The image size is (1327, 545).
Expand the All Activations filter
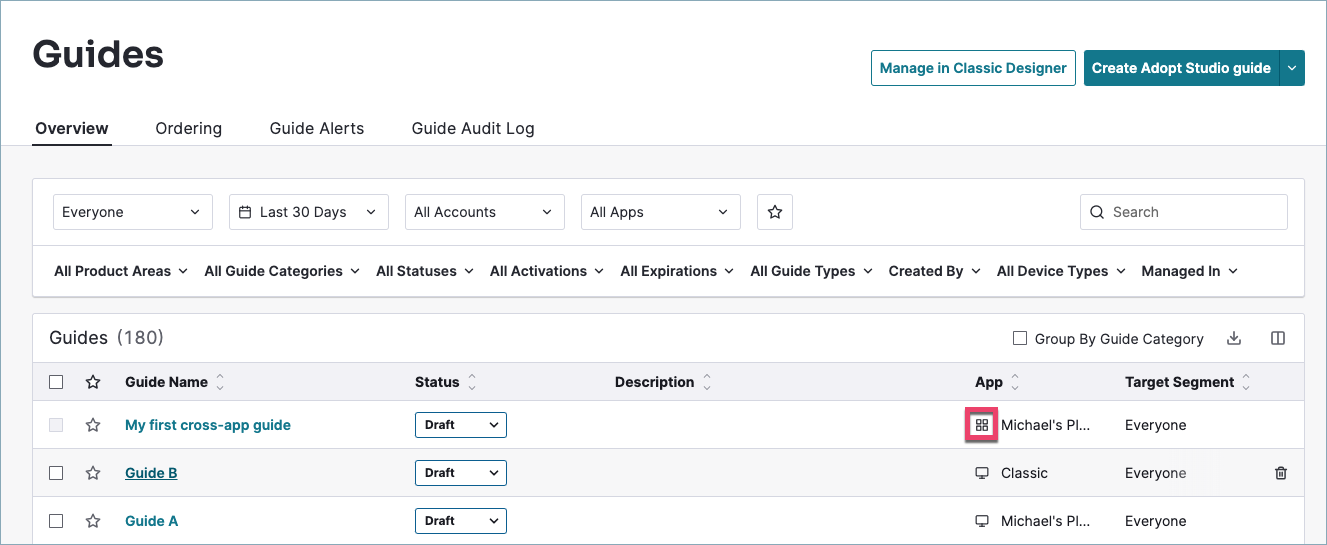click(547, 271)
